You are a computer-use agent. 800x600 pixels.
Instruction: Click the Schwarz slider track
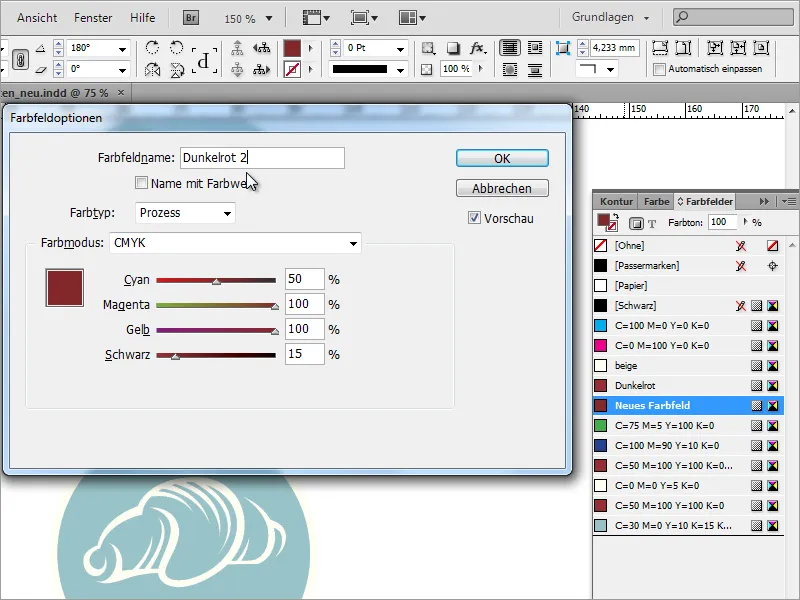point(216,355)
